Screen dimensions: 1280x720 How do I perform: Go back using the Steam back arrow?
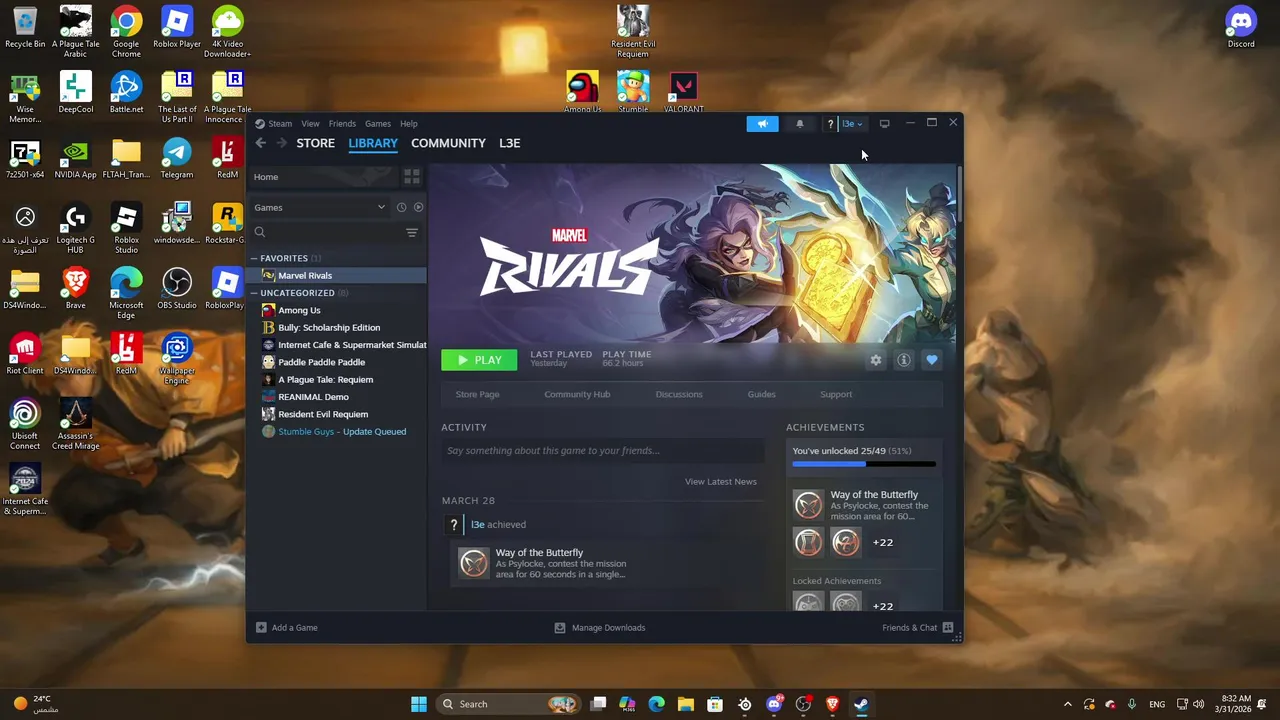(x=260, y=143)
